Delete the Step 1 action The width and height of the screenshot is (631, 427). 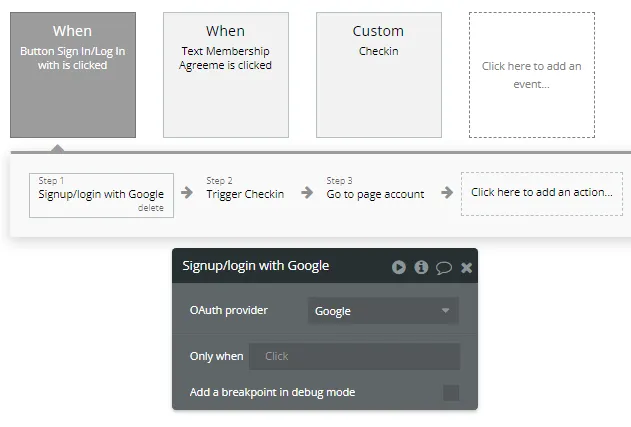[151, 208]
